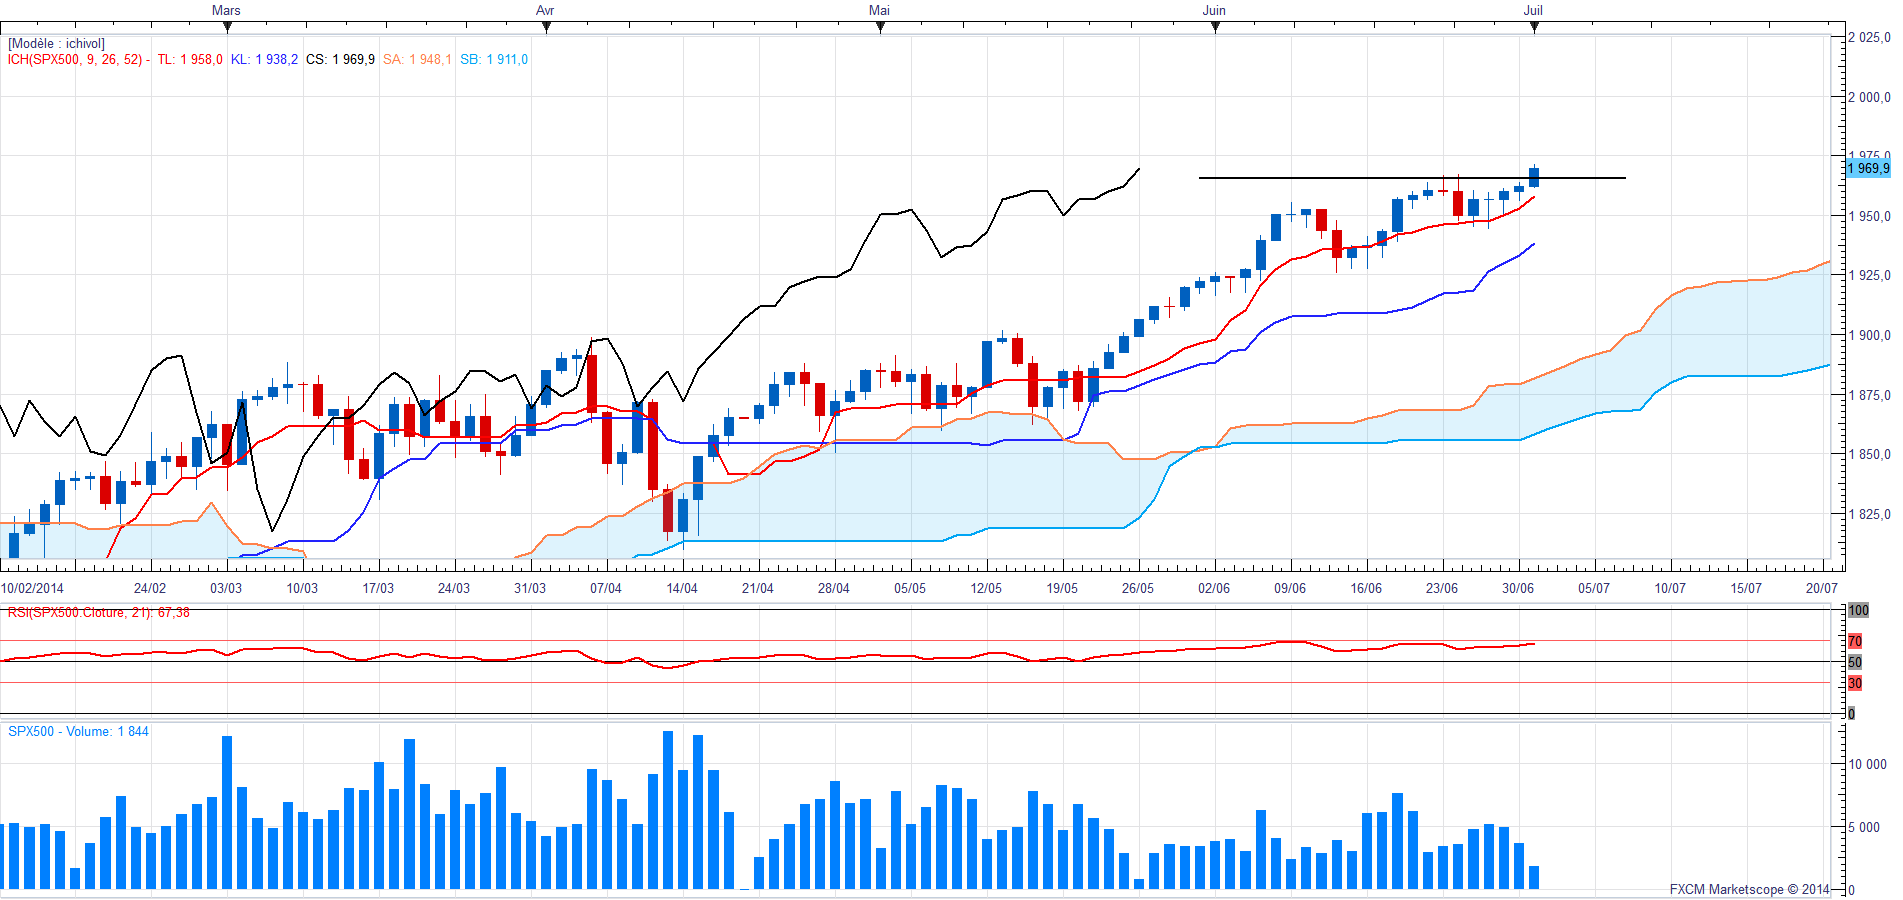
Task: Click the 30/06 date on time axis
Action: [x=1518, y=588]
